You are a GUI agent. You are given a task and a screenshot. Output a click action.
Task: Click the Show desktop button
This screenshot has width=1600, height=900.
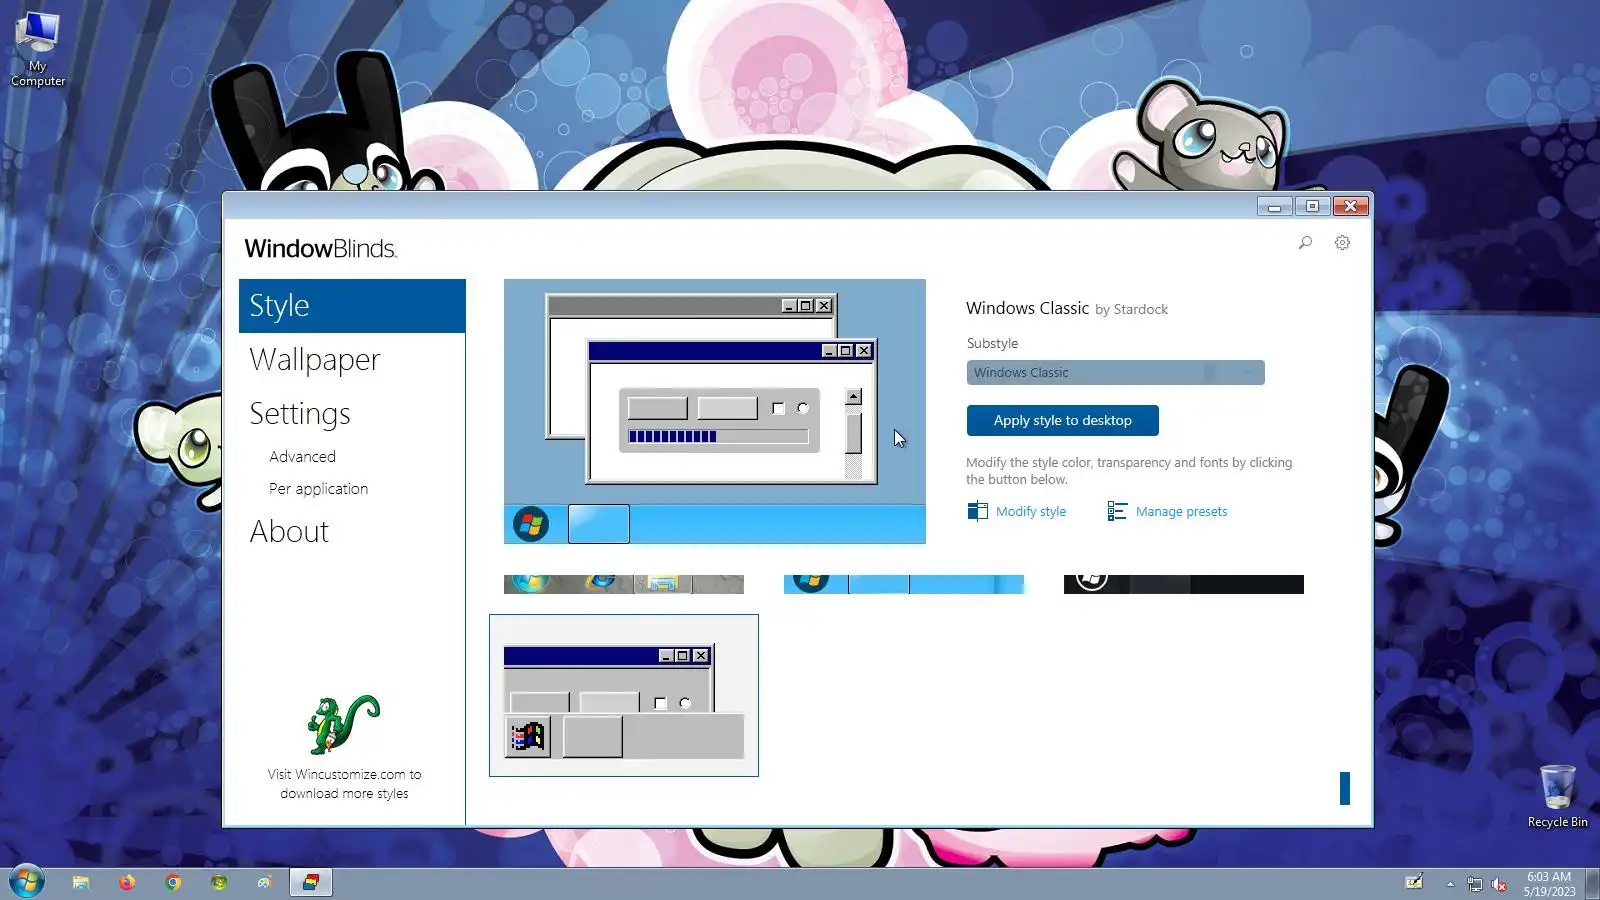tap(1593, 883)
